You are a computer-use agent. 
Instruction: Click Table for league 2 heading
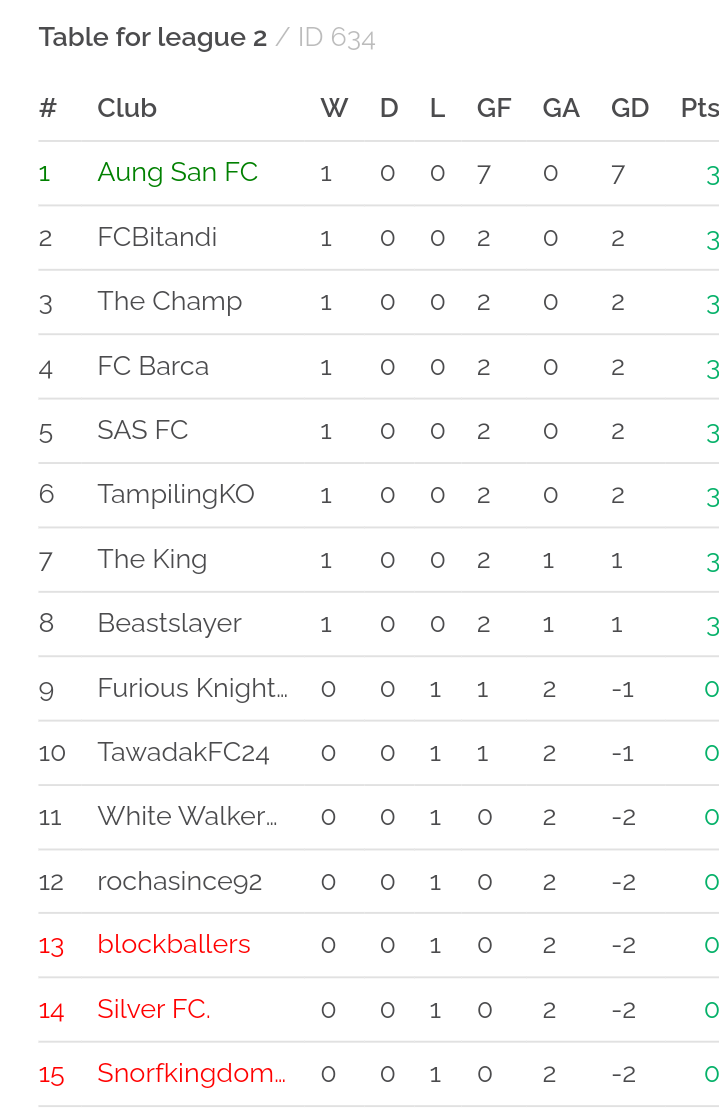coord(153,38)
